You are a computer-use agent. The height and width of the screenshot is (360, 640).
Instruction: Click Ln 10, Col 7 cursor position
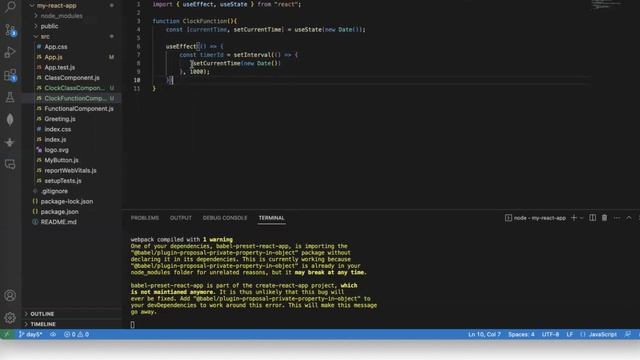[x=484, y=334]
